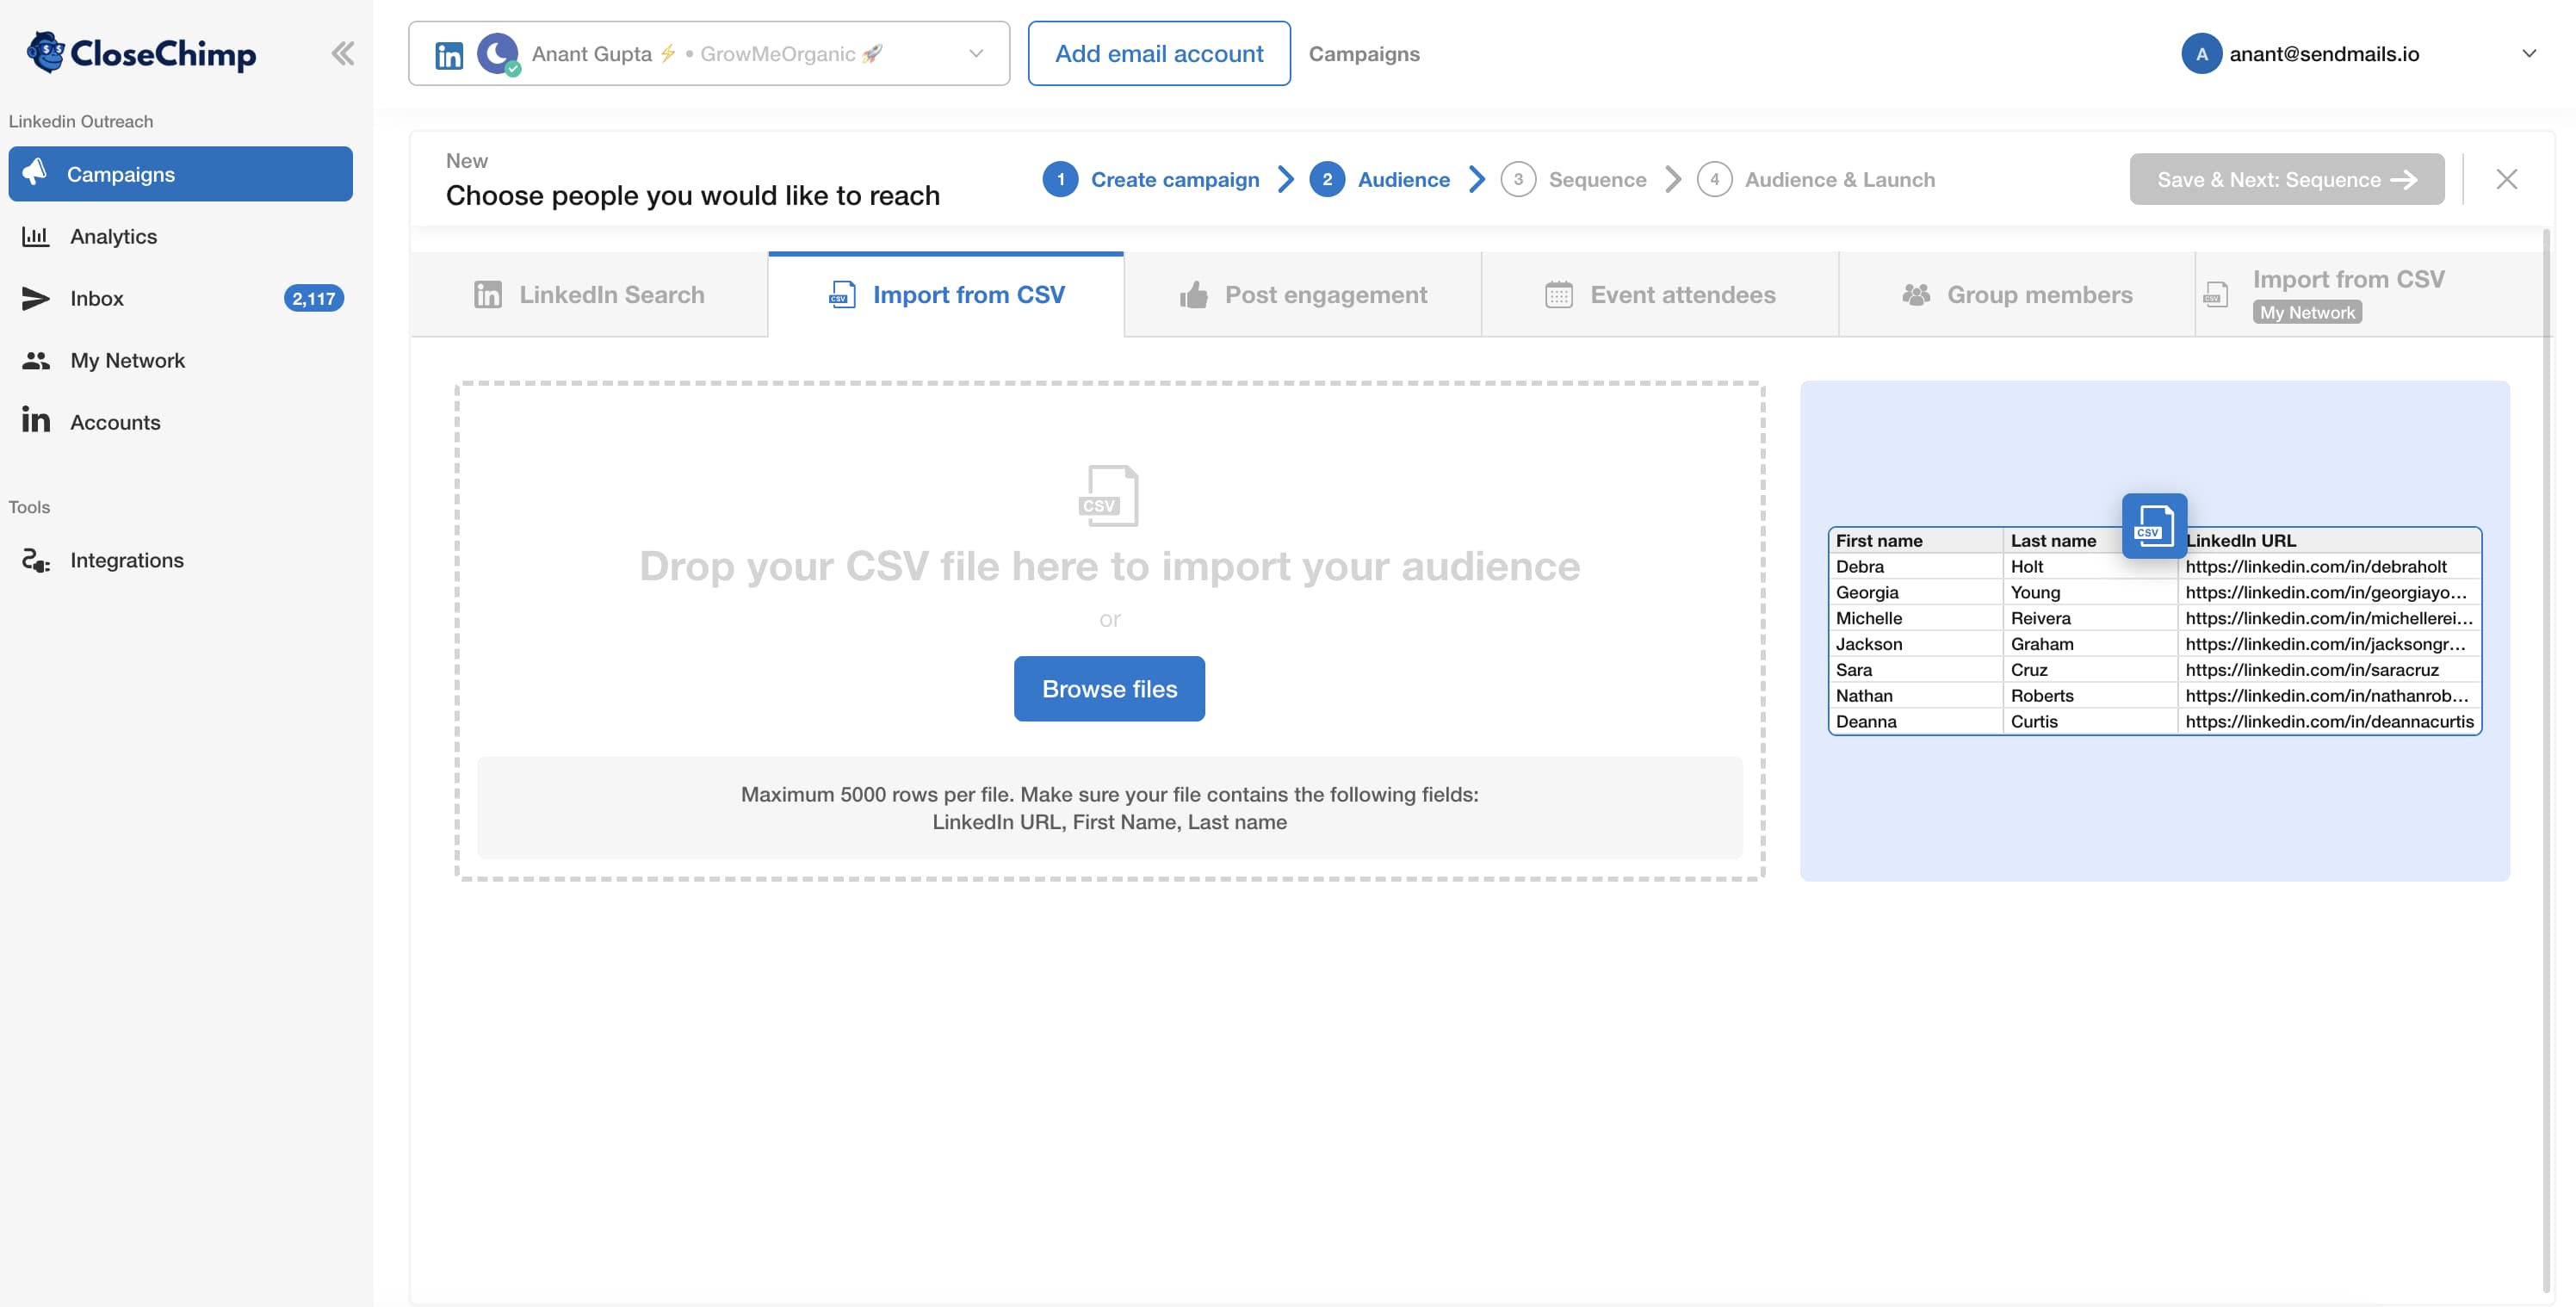The height and width of the screenshot is (1307, 2576).
Task: Open Campaigns from the sidebar megaphone icon
Action: (x=37, y=173)
